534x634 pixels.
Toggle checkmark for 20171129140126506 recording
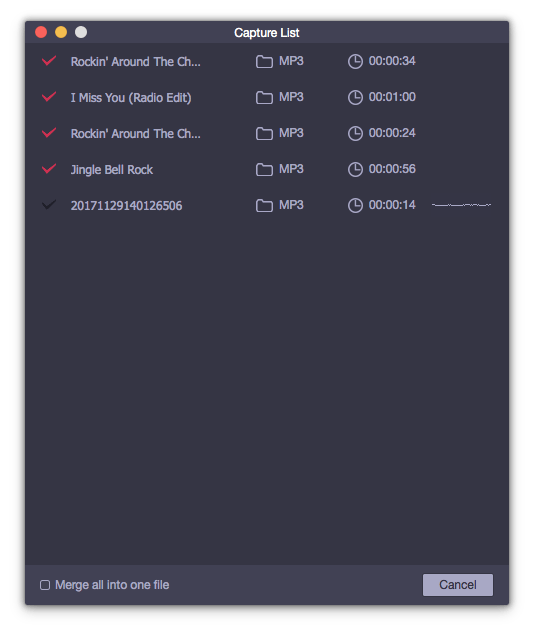[49, 205]
